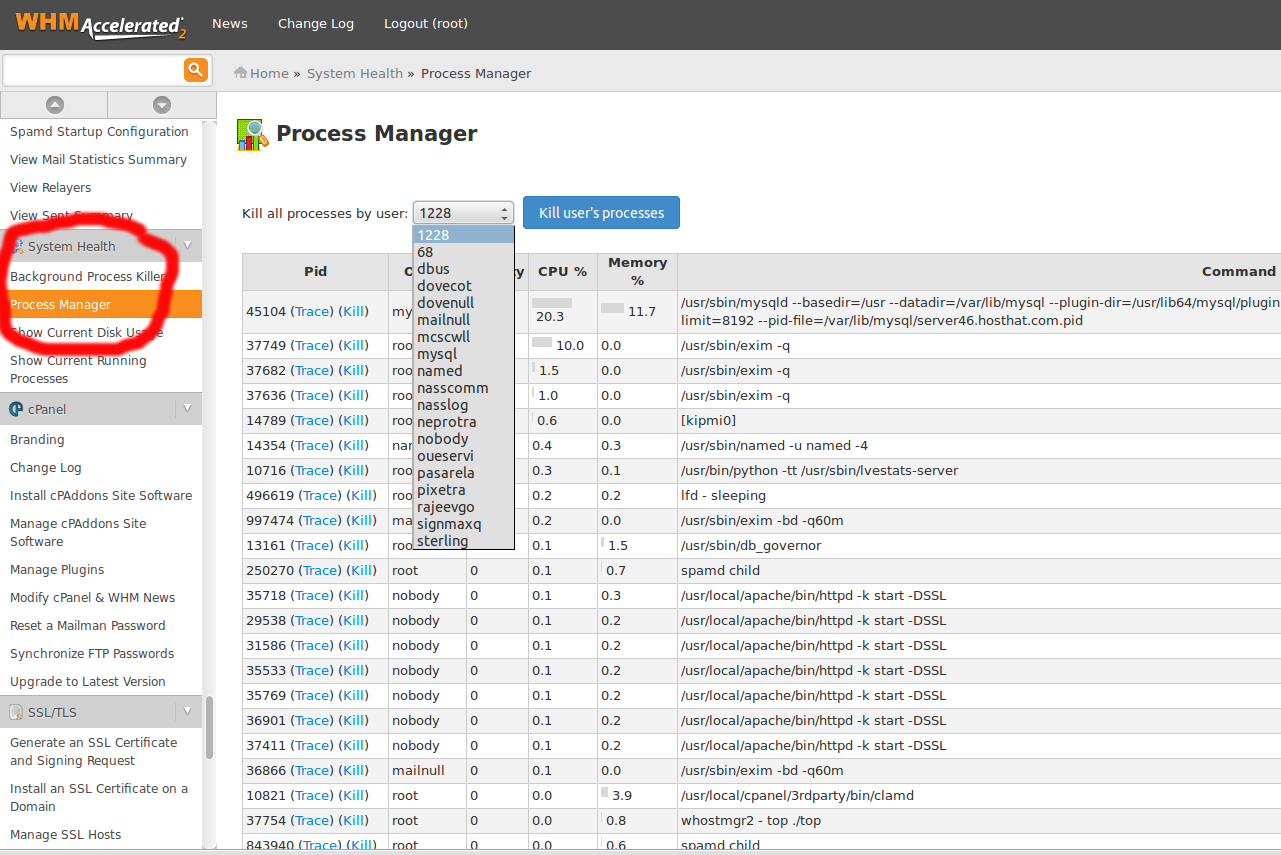Screen dimensions: 1281x855
Task: Click the Home breadcrumb house icon
Action: (239, 72)
